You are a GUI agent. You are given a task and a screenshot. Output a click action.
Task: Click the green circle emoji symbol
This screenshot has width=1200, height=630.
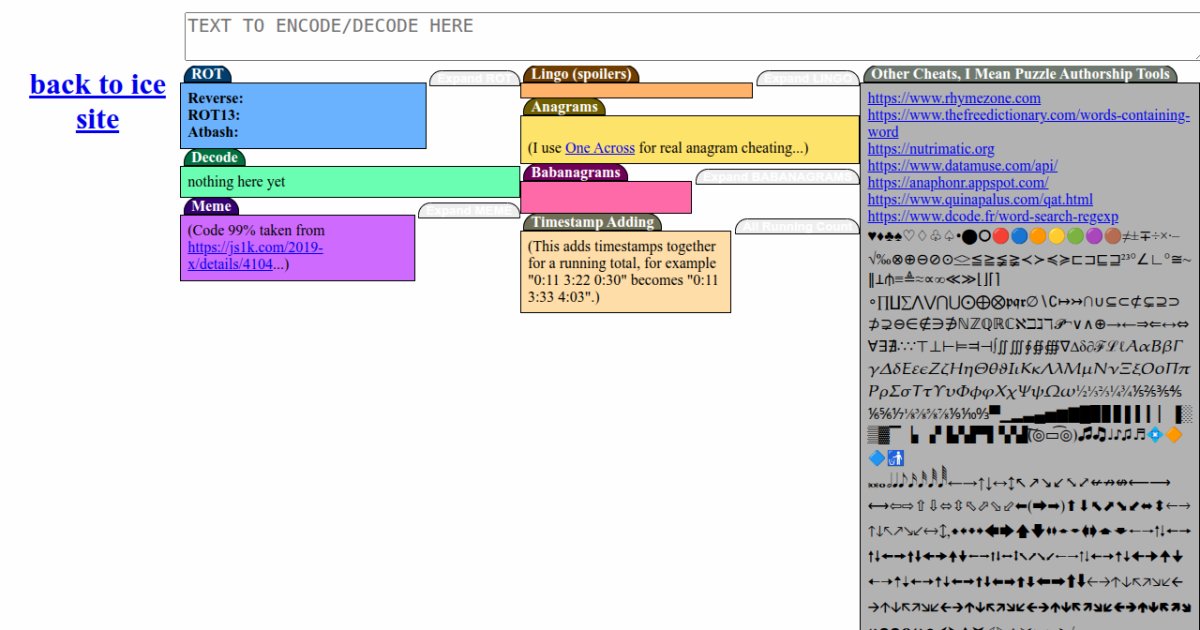point(1075,237)
